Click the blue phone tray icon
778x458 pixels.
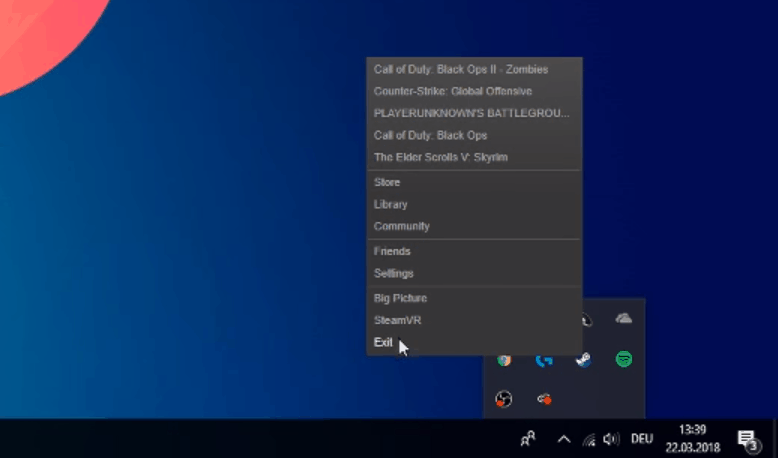(x=544, y=361)
